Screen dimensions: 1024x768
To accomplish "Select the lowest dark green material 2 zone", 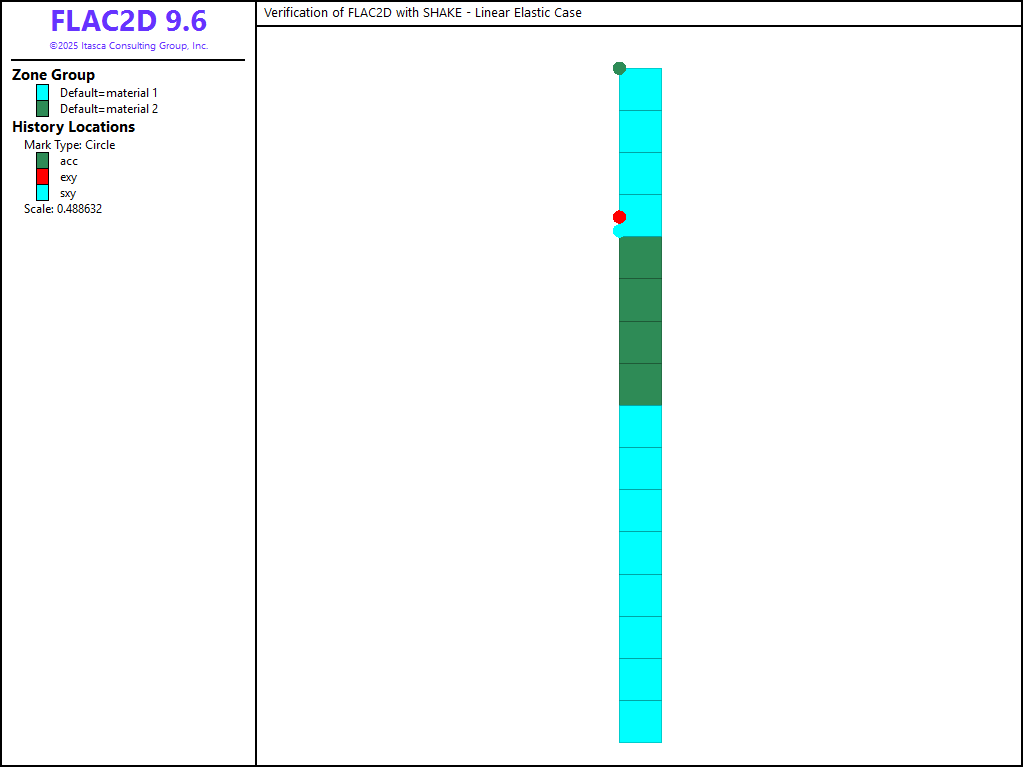I will pyautogui.click(x=640, y=384).
